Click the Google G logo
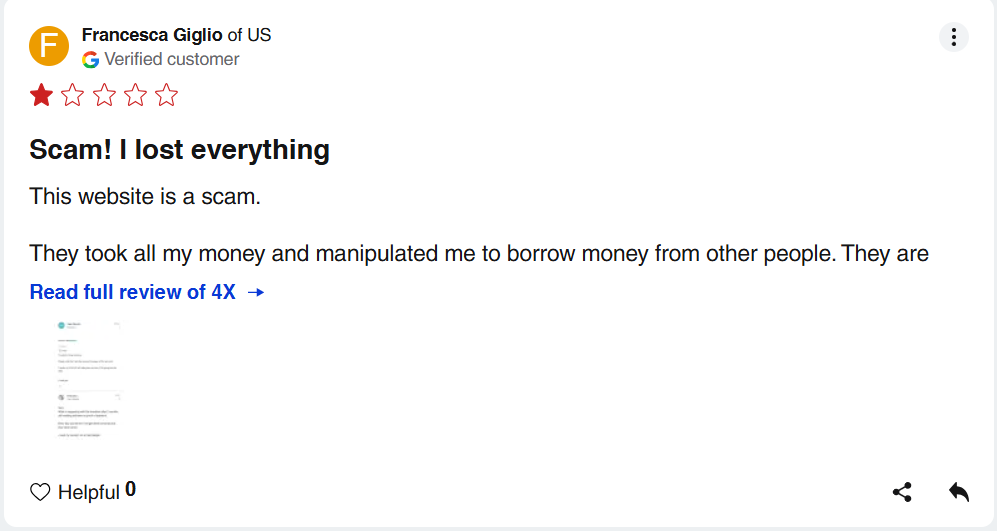This screenshot has height=531, width=997. pos(90,60)
